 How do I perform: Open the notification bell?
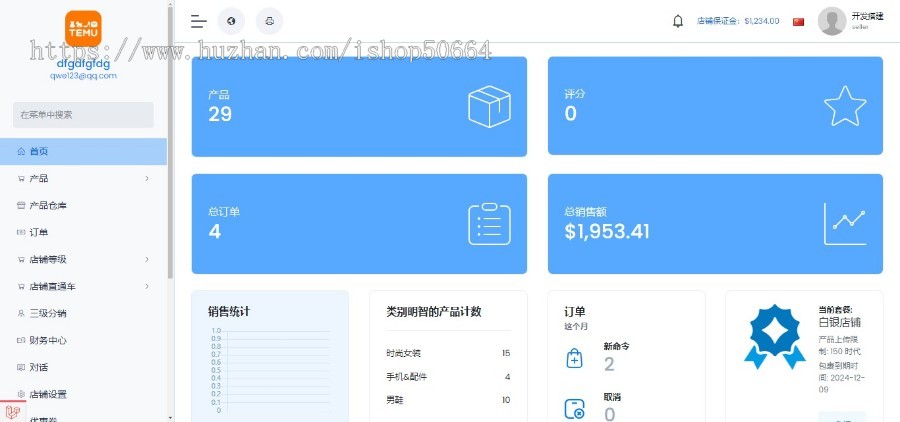click(678, 21)
